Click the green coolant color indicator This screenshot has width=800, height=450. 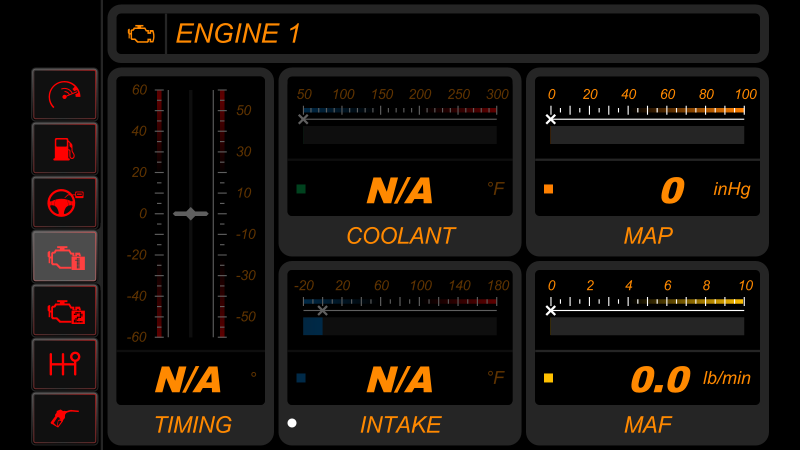tap(301, 189)
